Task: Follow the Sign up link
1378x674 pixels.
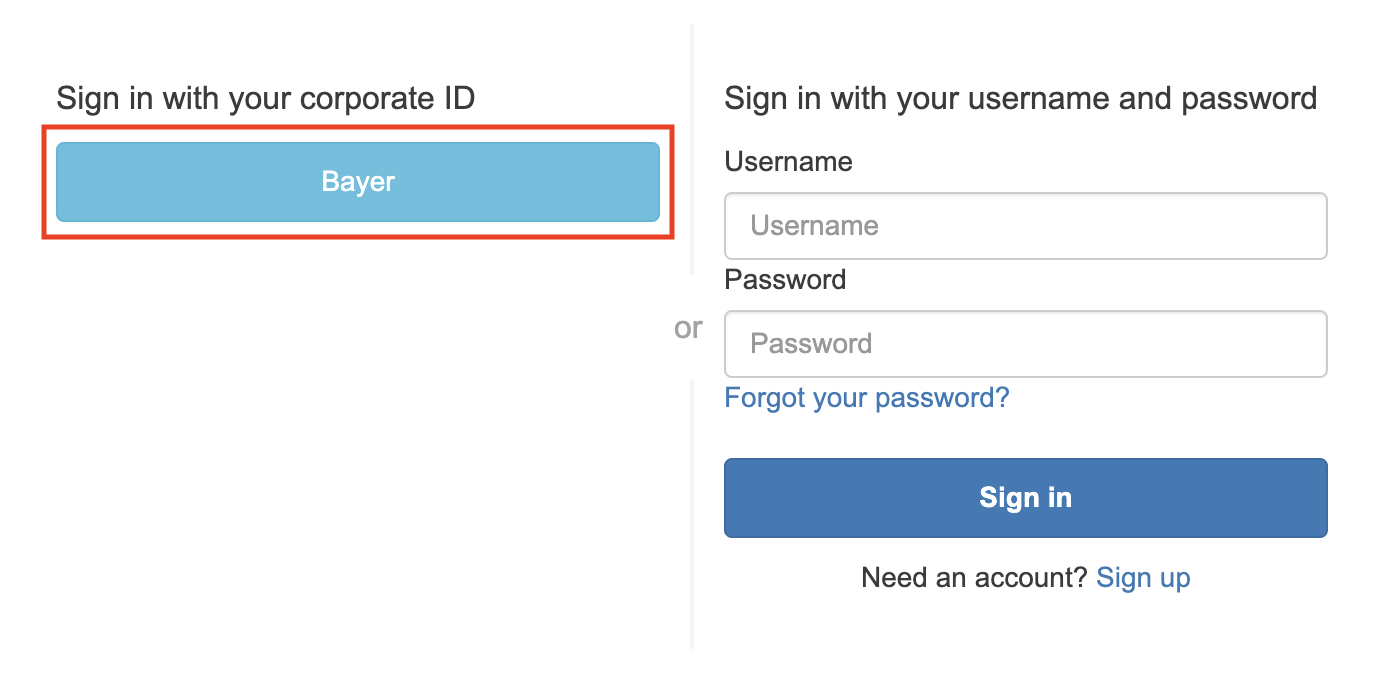Action: click(1143, 578)
